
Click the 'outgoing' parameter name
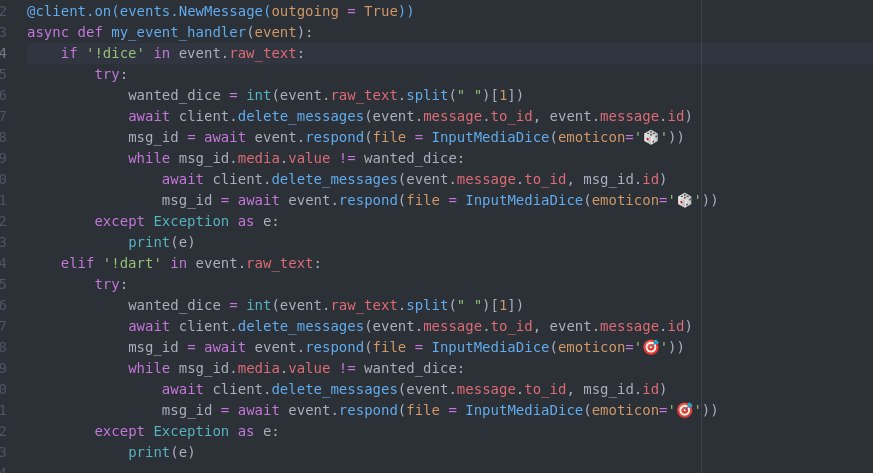305,11
